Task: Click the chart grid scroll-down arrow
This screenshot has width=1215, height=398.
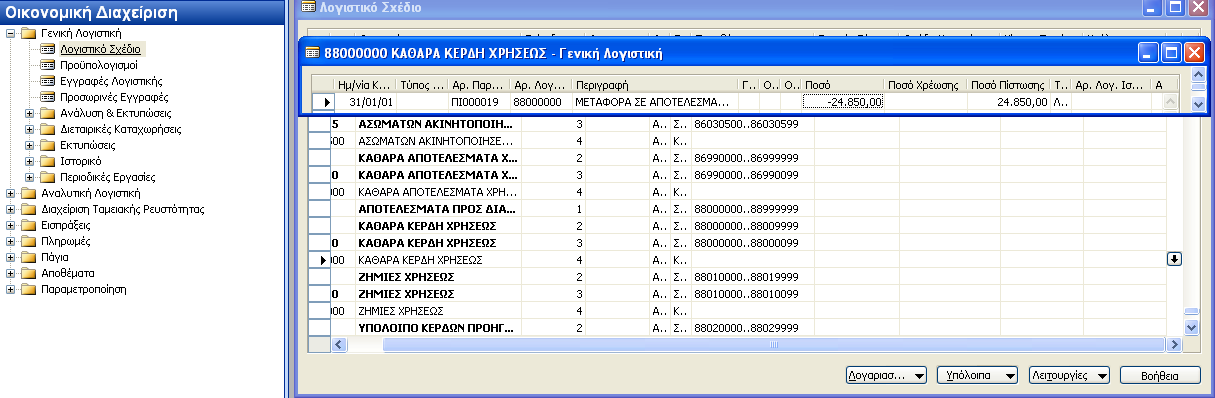Action: (1191, 326)
